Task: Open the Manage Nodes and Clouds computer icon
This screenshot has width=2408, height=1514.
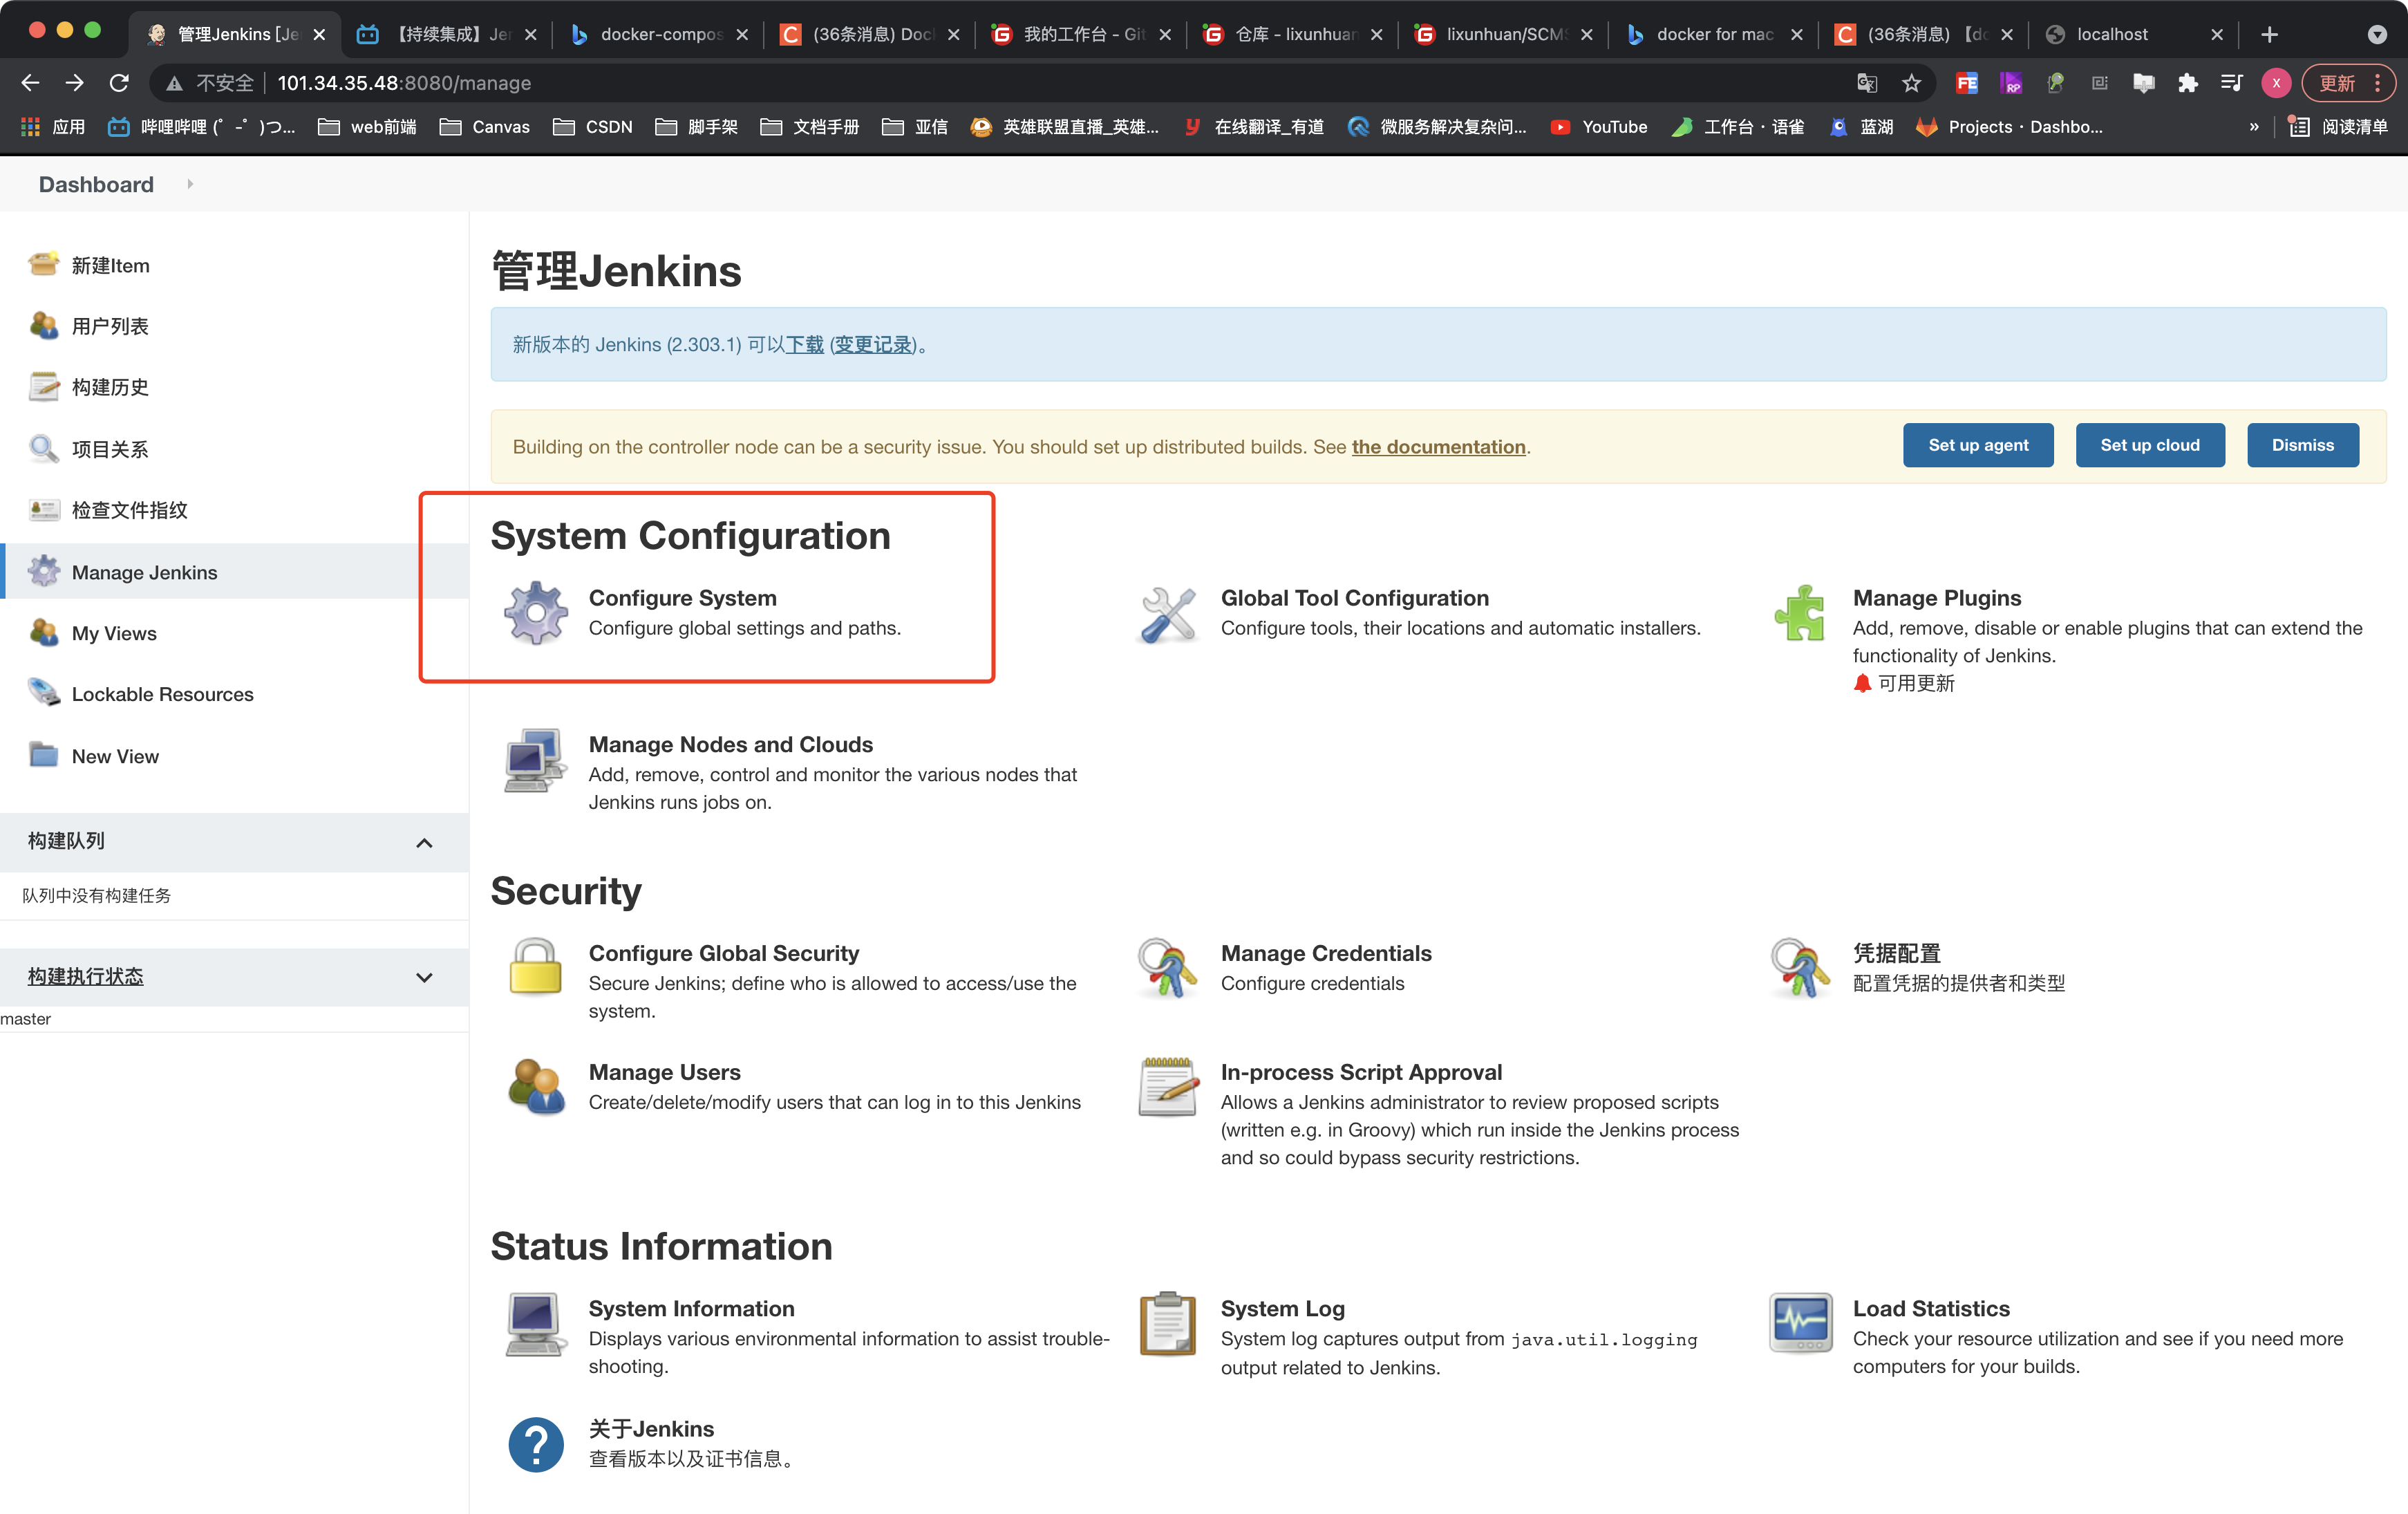Action: [536, 760]
